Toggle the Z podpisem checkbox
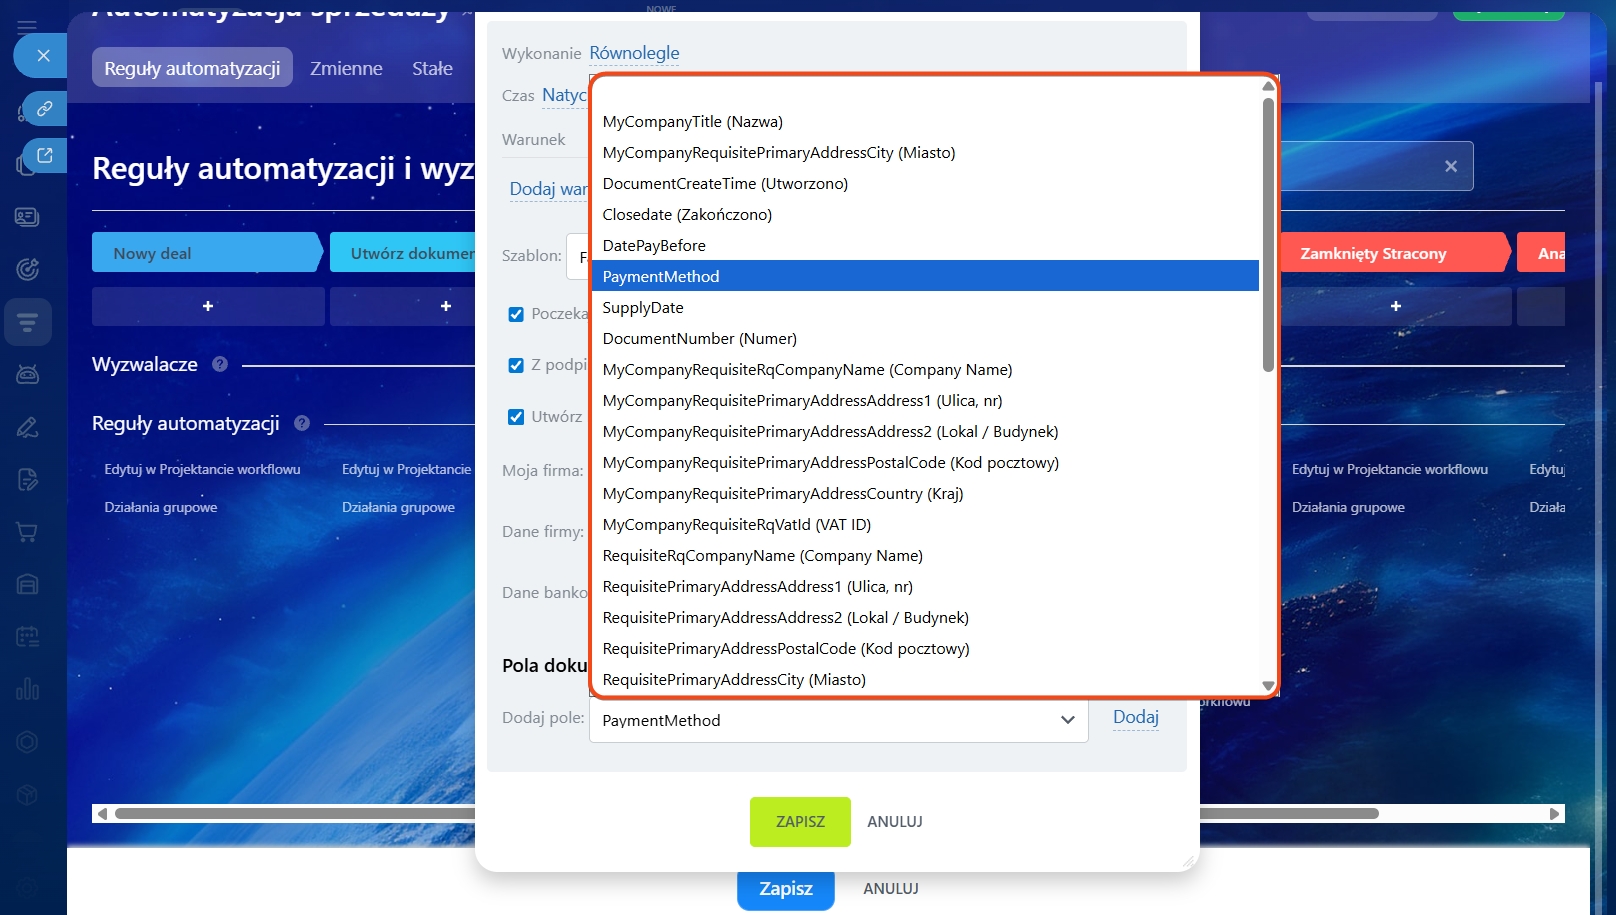Image resolution: width=1616 pixels, height=915 pixels. [x=516, y=366]
